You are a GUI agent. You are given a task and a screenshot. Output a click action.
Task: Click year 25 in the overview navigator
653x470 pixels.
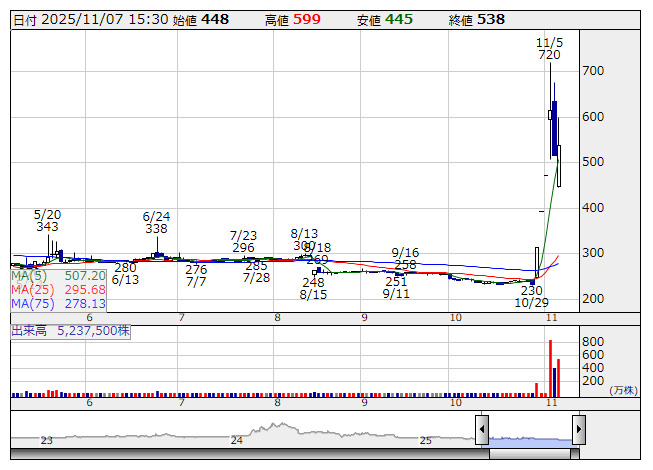(425, 440)
